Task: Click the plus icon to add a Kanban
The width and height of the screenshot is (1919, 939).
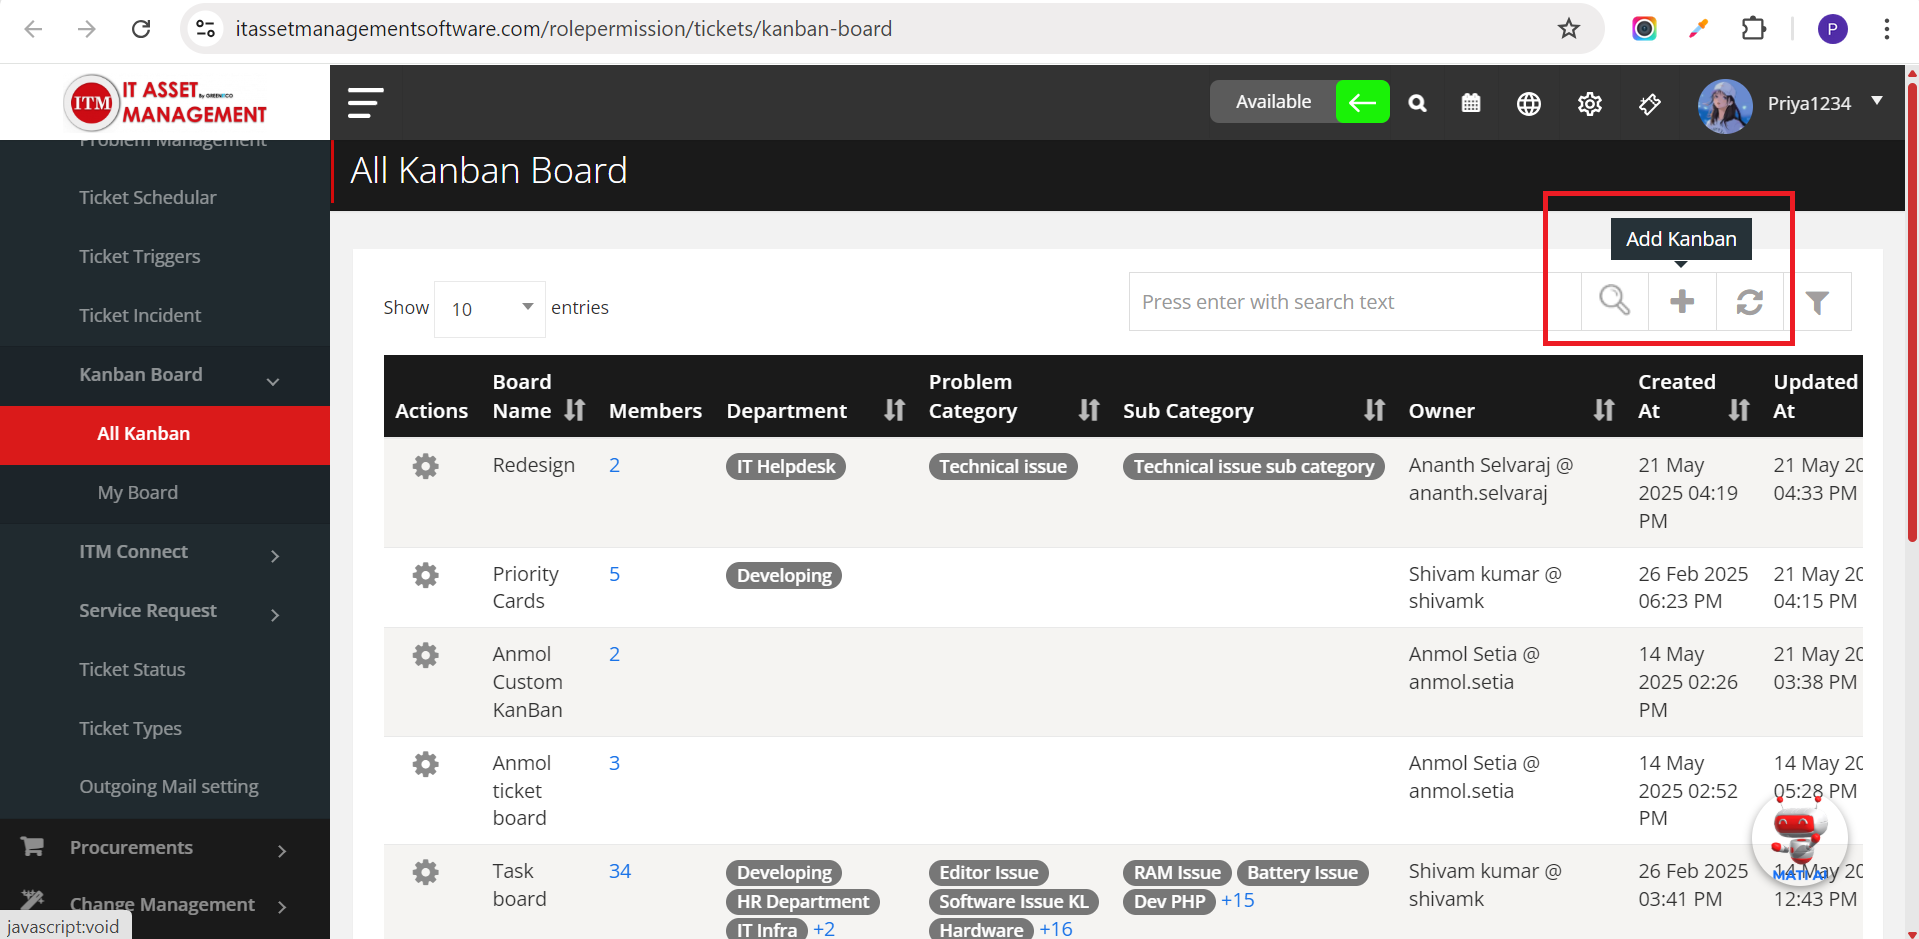Action: pos(1681,301)
